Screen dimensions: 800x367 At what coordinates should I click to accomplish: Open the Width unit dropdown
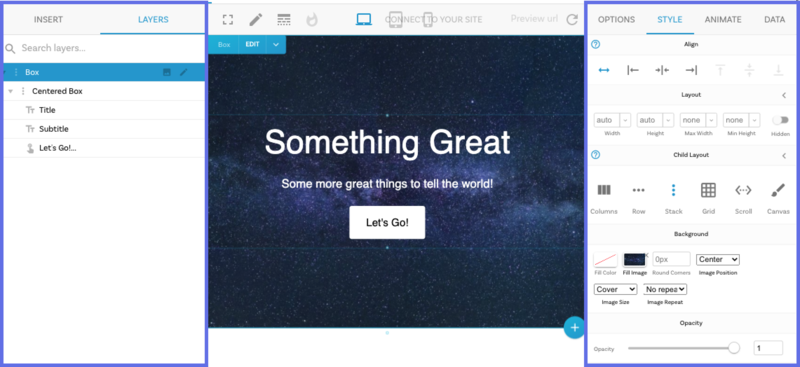pos(626,120)
